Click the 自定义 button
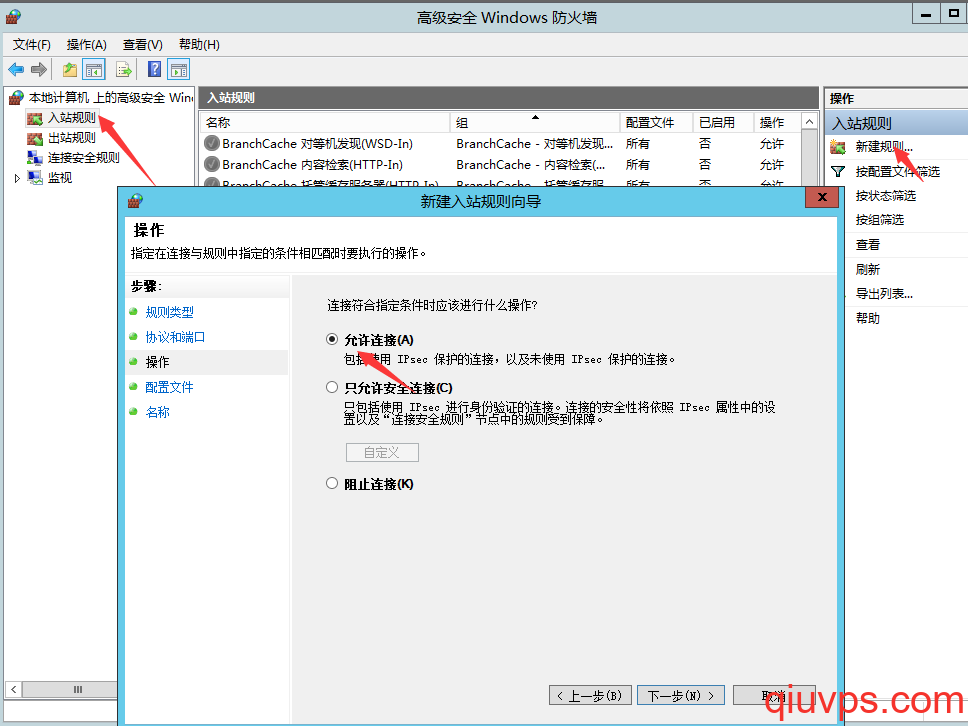The height and width of the screenshot is (726, 968). click(382, 453)
